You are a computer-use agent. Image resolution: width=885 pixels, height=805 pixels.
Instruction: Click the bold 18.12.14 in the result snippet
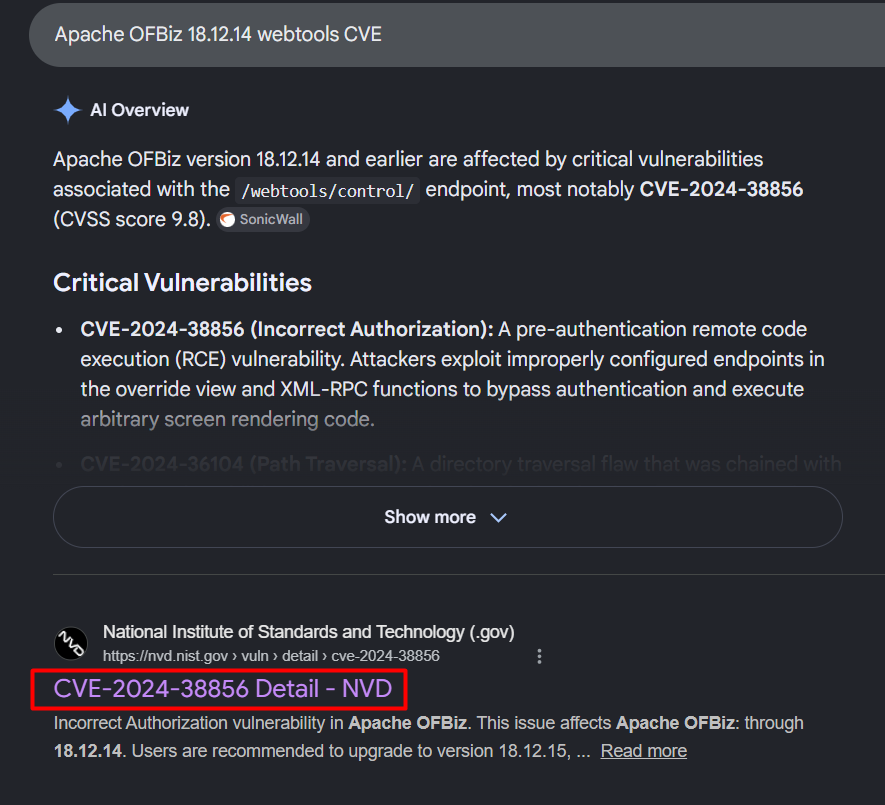point(87,751)
